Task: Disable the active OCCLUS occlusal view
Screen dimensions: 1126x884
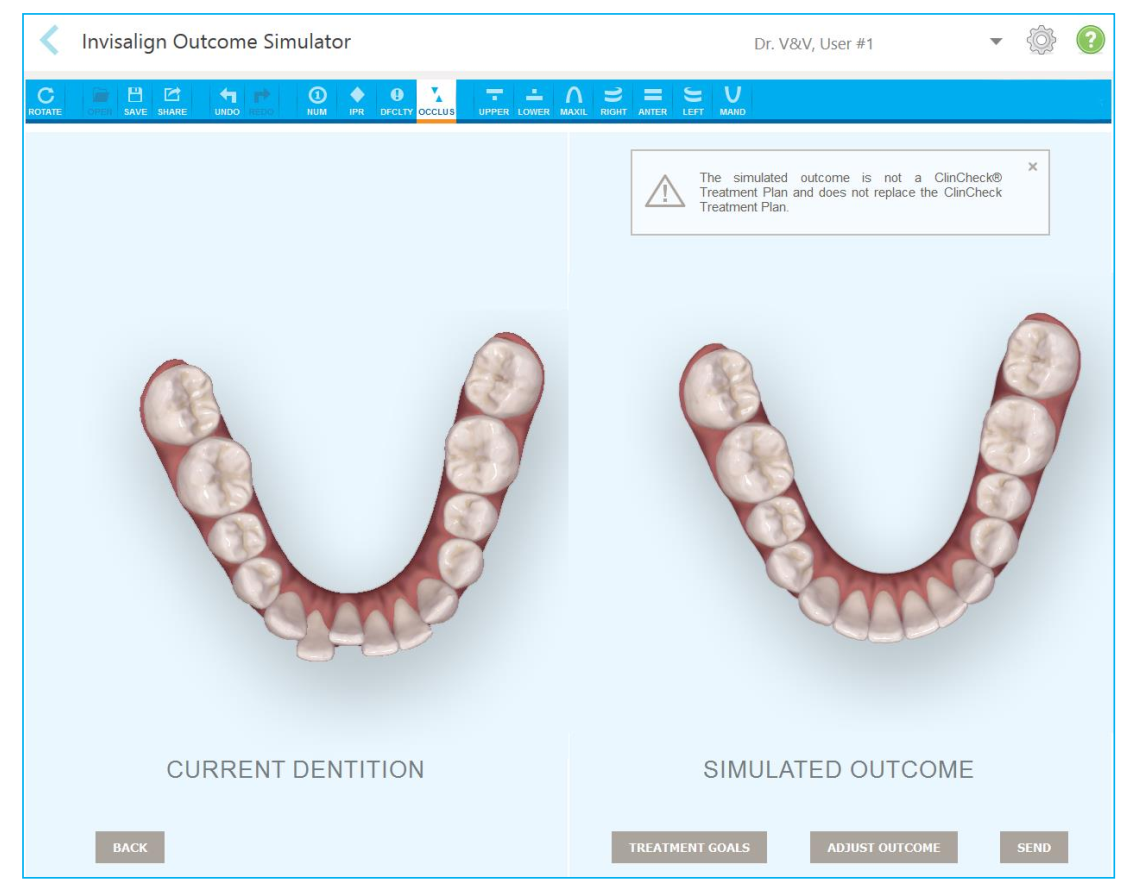Action: point(436,100)
